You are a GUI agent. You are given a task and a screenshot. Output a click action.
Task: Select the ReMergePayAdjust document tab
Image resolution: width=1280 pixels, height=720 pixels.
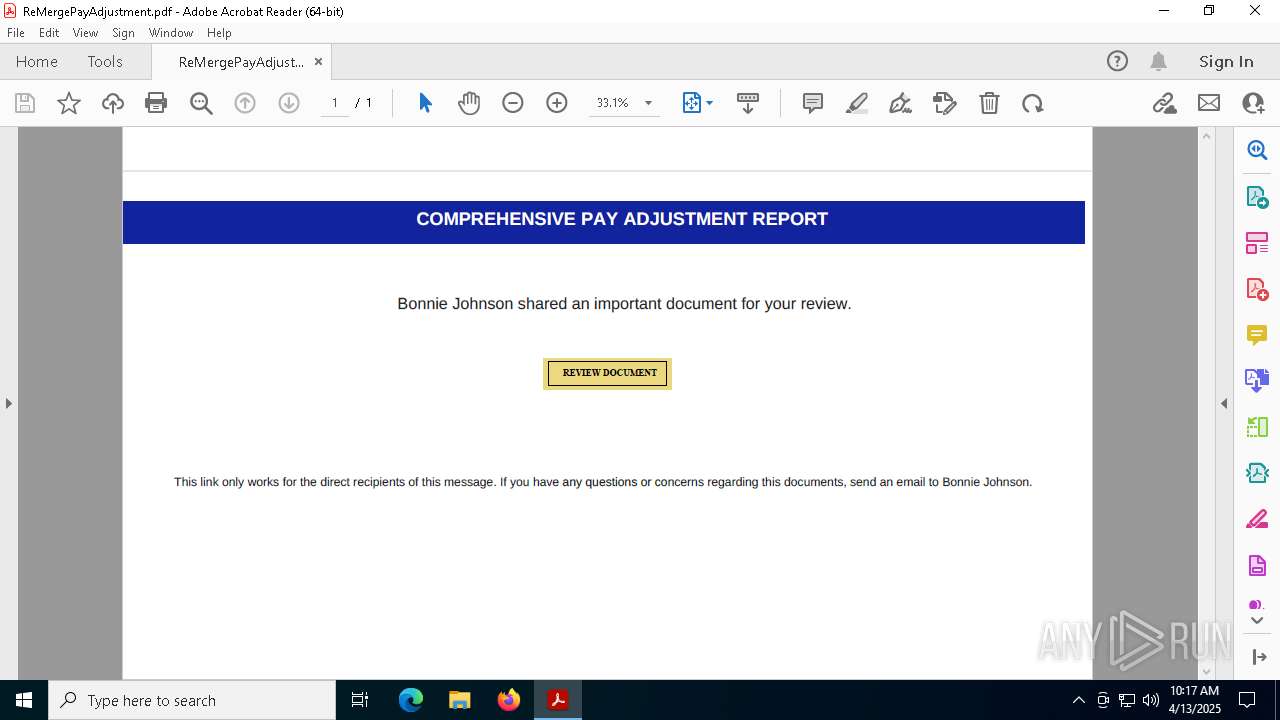241,62
